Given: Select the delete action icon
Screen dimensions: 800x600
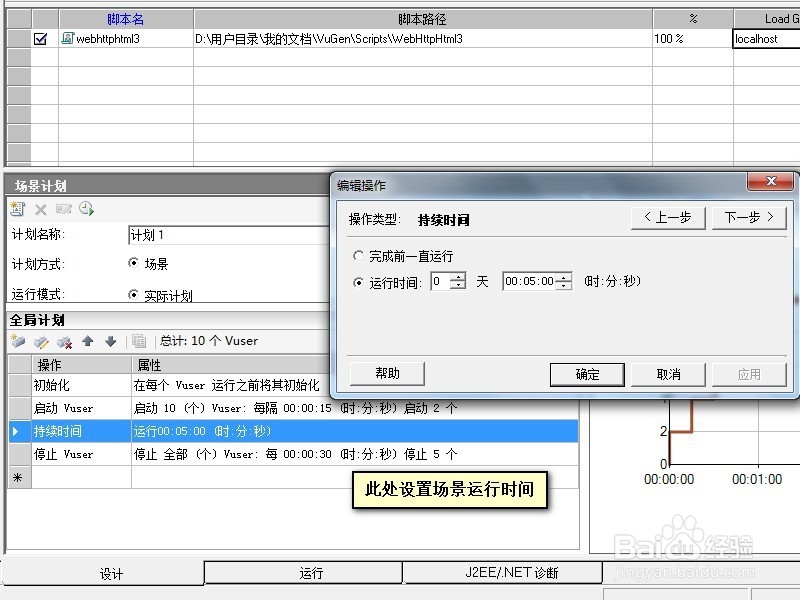Looking at the screenshot, I should tap(65, 342).
